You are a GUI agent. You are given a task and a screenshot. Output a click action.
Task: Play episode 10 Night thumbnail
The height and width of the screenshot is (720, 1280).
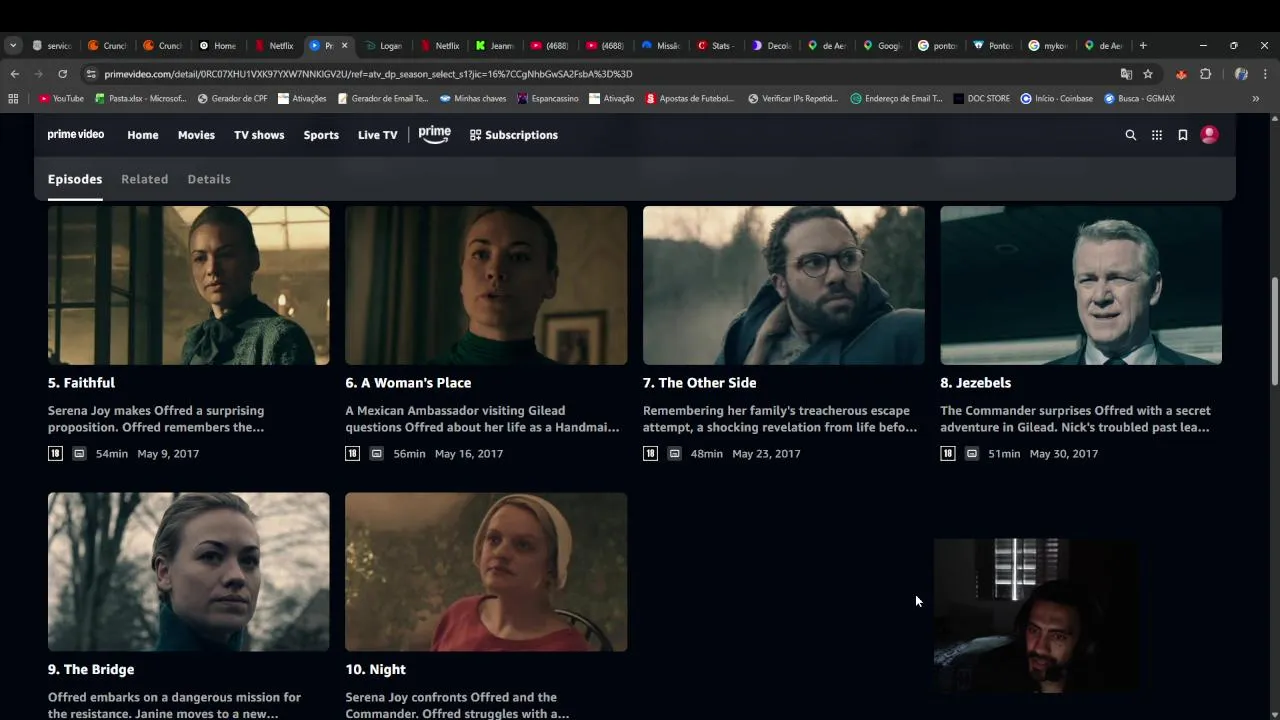coord(486,572)
